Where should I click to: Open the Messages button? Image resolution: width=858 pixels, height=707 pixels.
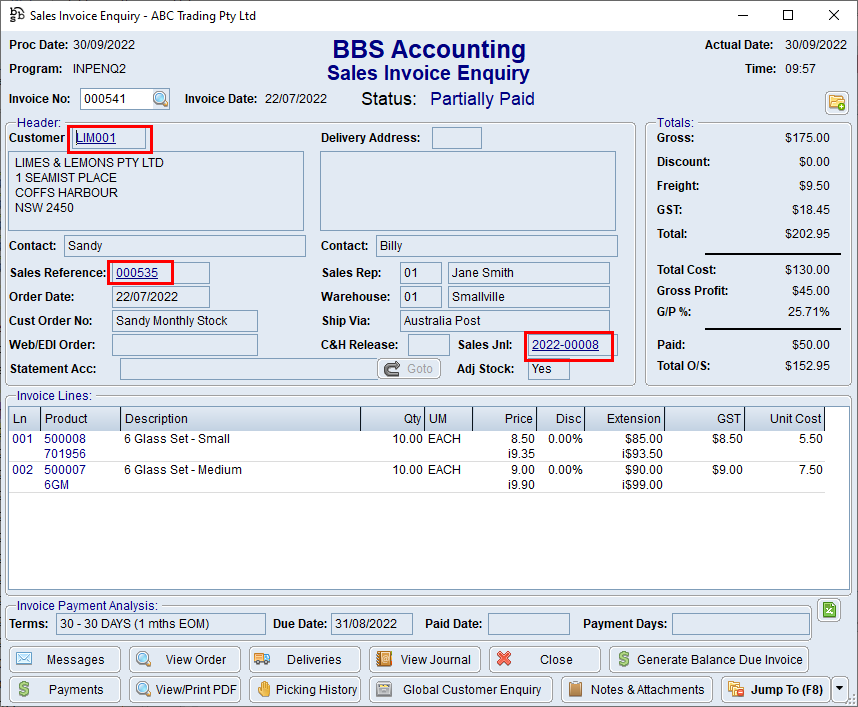pyautogui.click(x=65, y=660)
